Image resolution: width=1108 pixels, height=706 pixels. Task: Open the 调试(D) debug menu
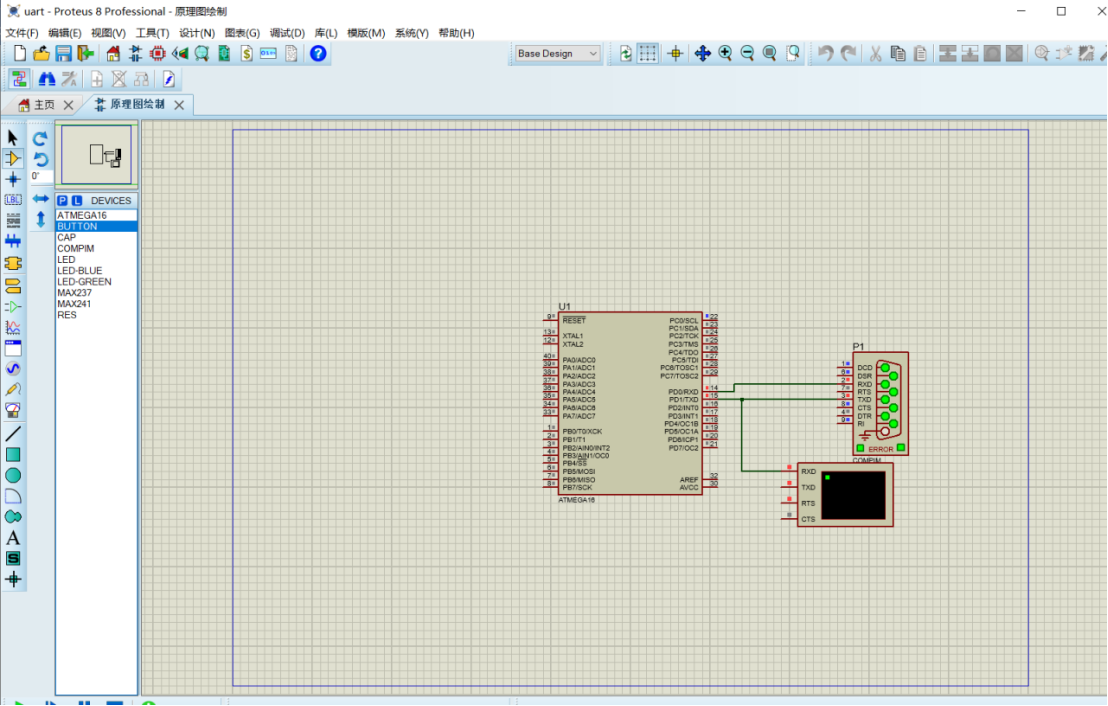[287, 33]
